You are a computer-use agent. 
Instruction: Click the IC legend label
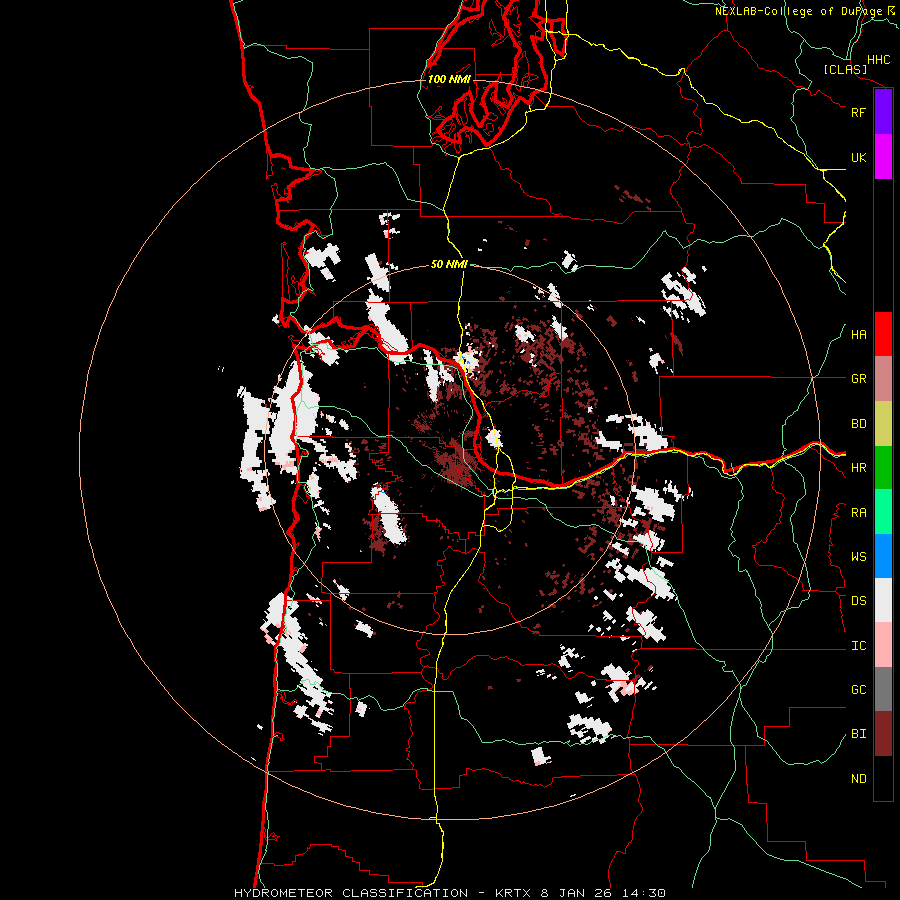point(858,646)
